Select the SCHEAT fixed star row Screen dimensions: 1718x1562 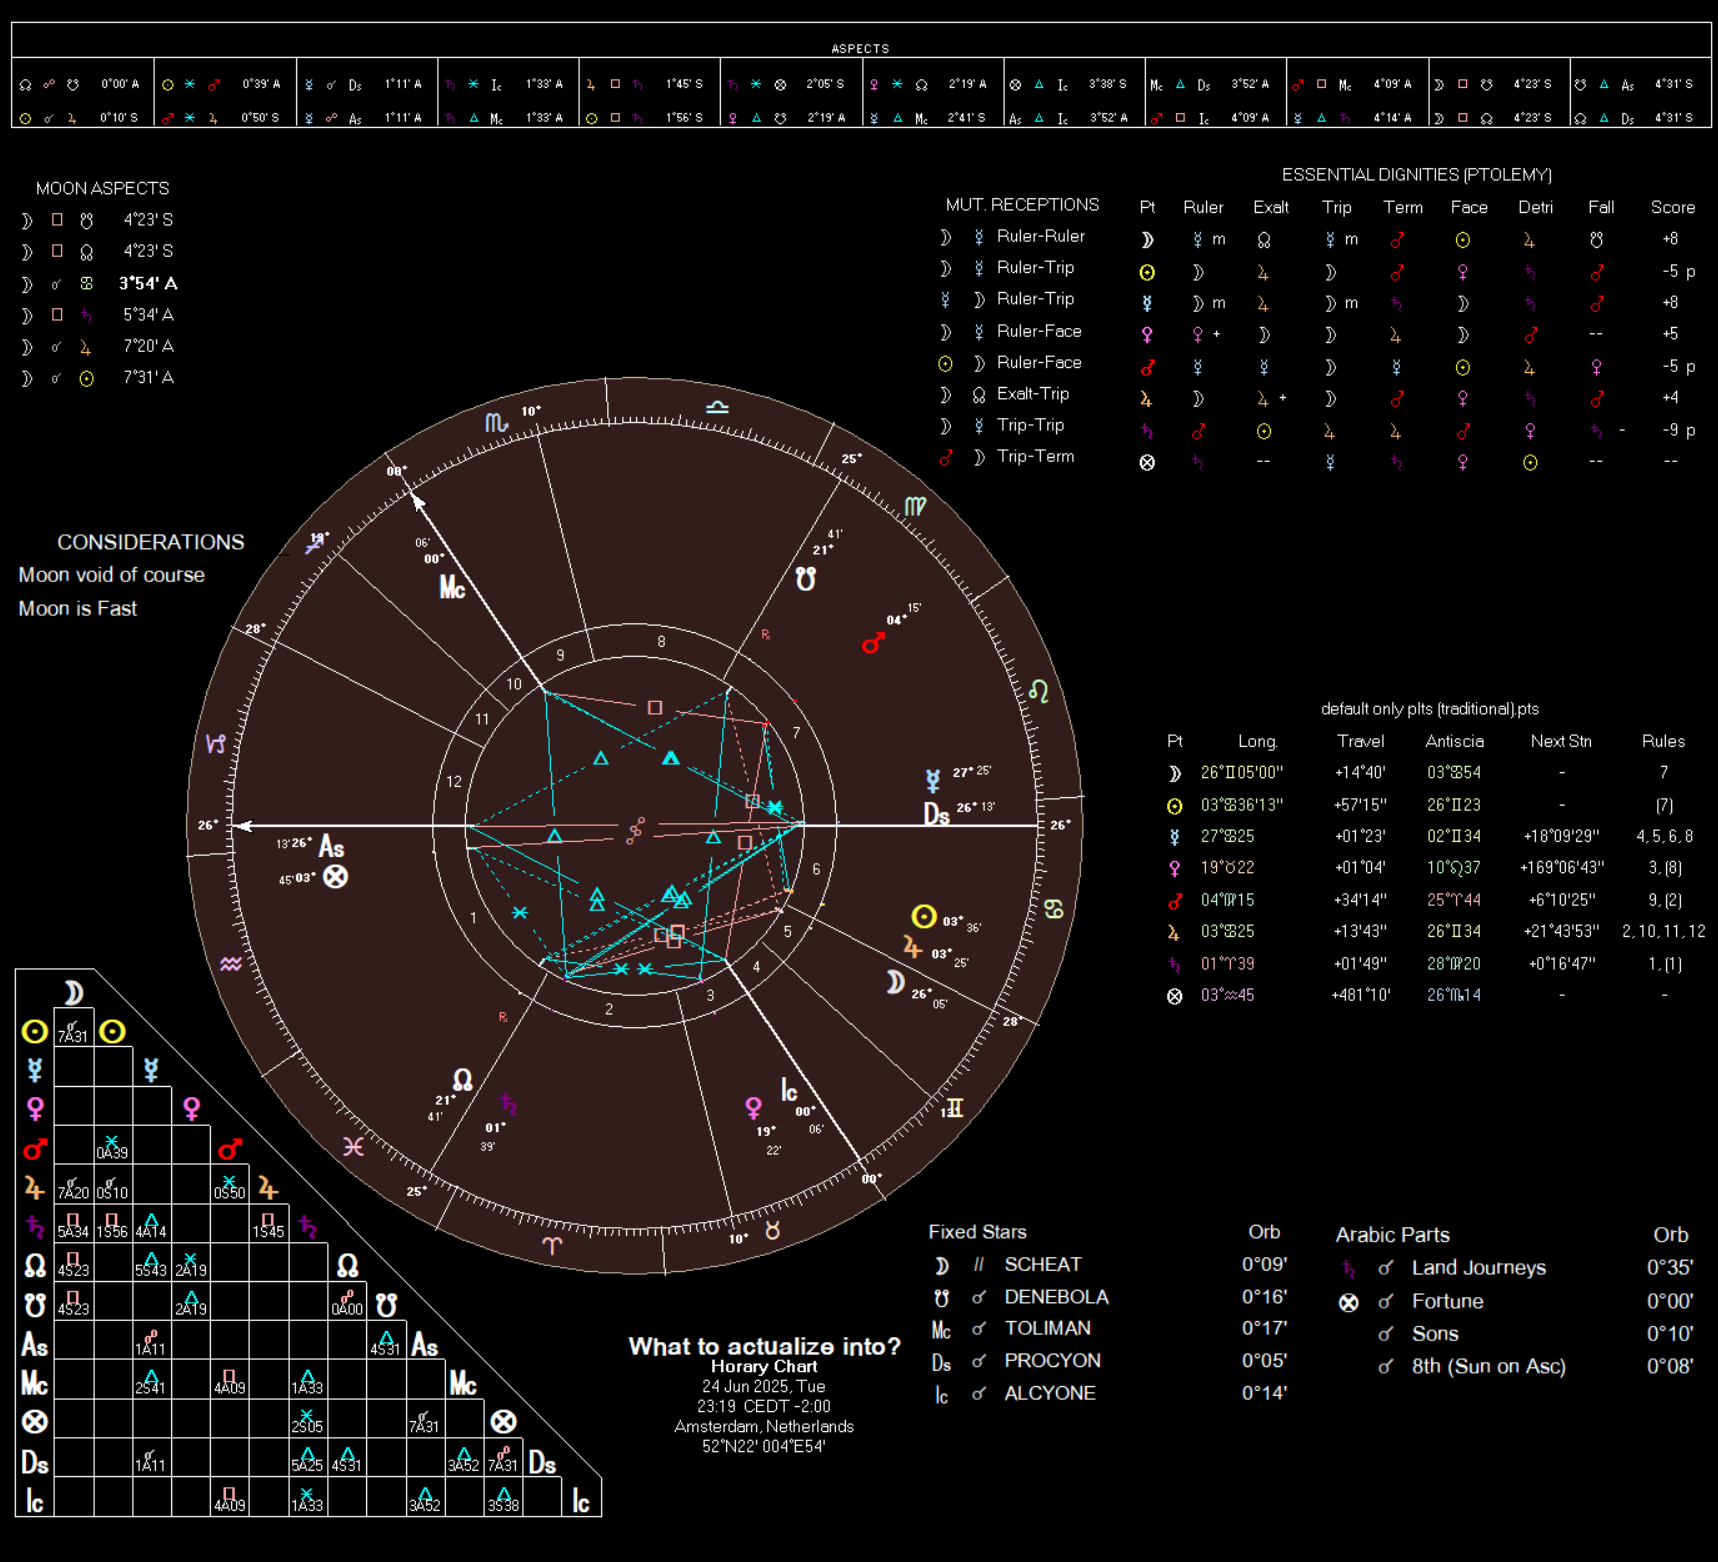[x=1110, y=1265]
